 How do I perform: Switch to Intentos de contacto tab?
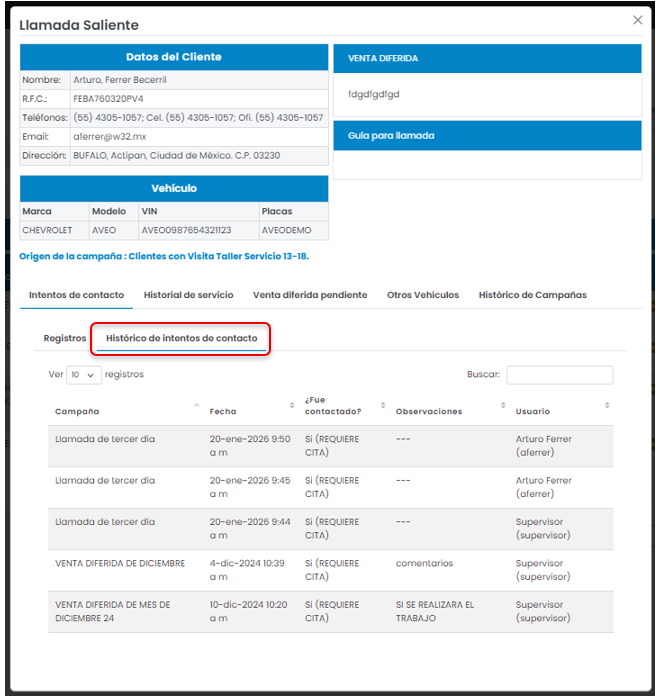coord(77,295)
